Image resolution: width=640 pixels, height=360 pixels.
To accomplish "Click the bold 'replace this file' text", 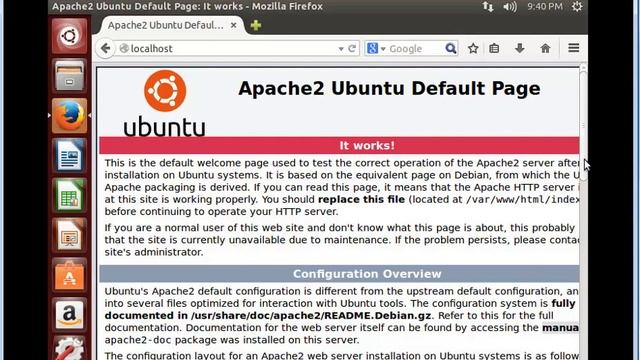I will tap(361, 200).
